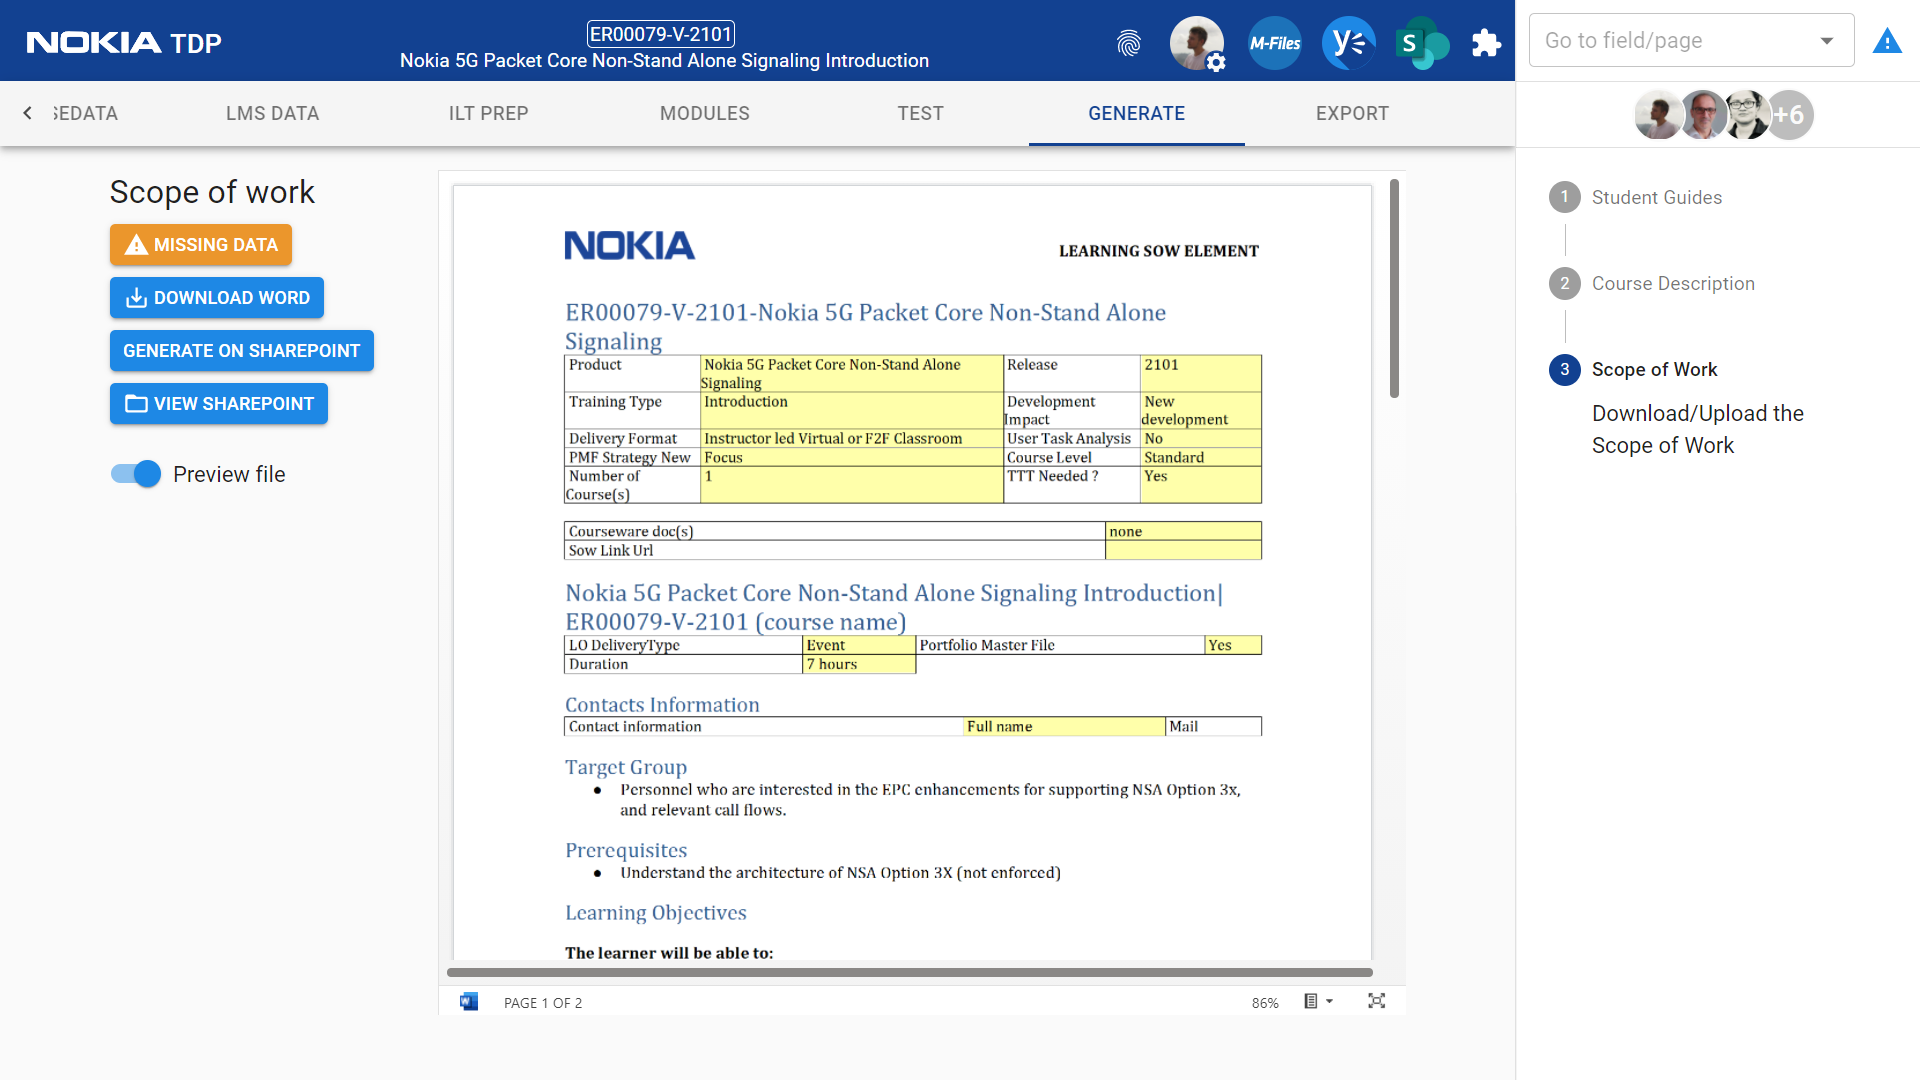Click the 'Target Group' heading in preview

626,767
